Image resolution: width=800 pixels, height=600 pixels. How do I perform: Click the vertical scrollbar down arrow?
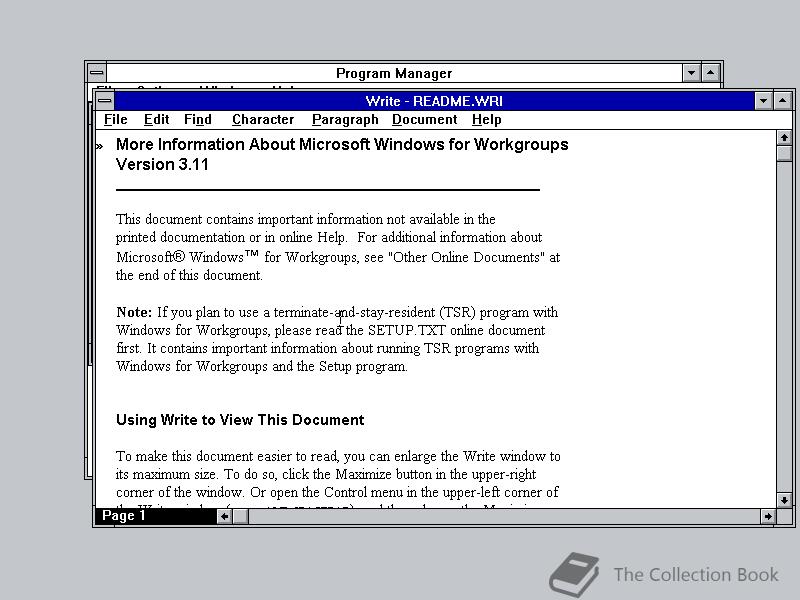[x=784, y=501]
